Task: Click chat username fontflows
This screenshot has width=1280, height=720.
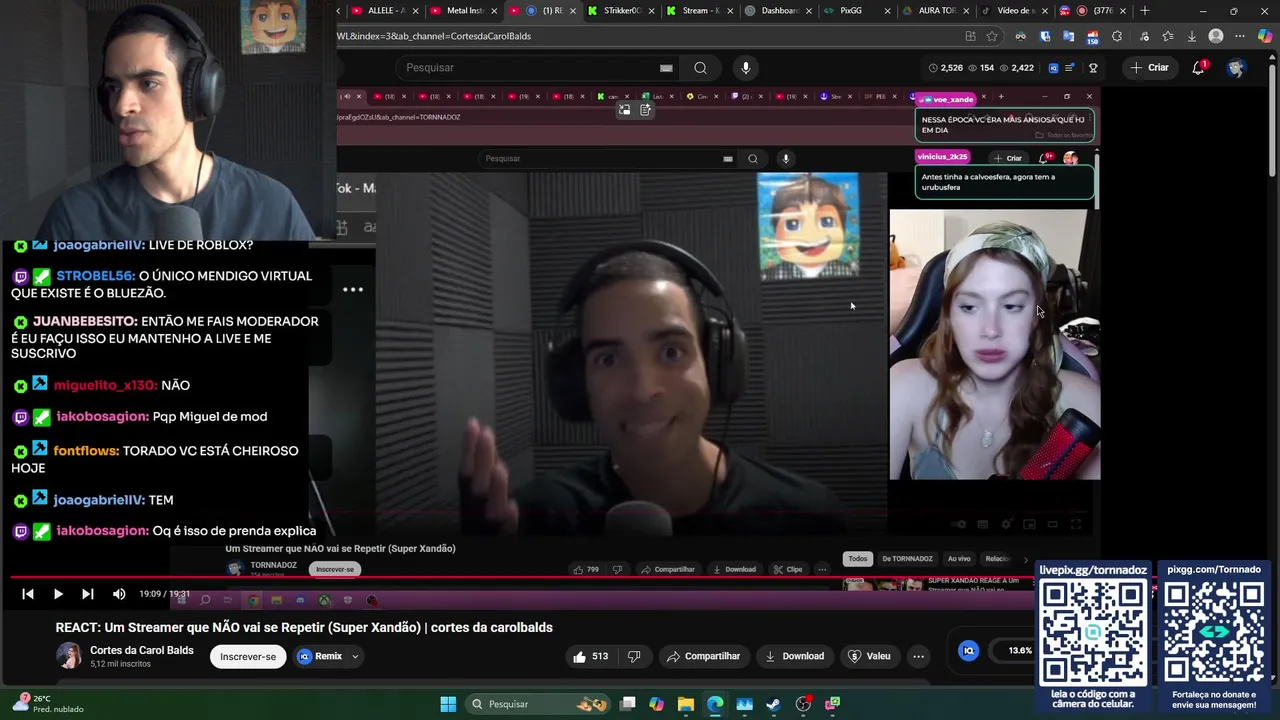Action: (86, 451)
